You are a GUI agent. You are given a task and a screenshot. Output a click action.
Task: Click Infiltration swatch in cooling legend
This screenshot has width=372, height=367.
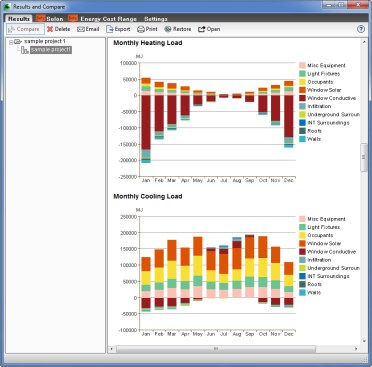pos(302,260)
